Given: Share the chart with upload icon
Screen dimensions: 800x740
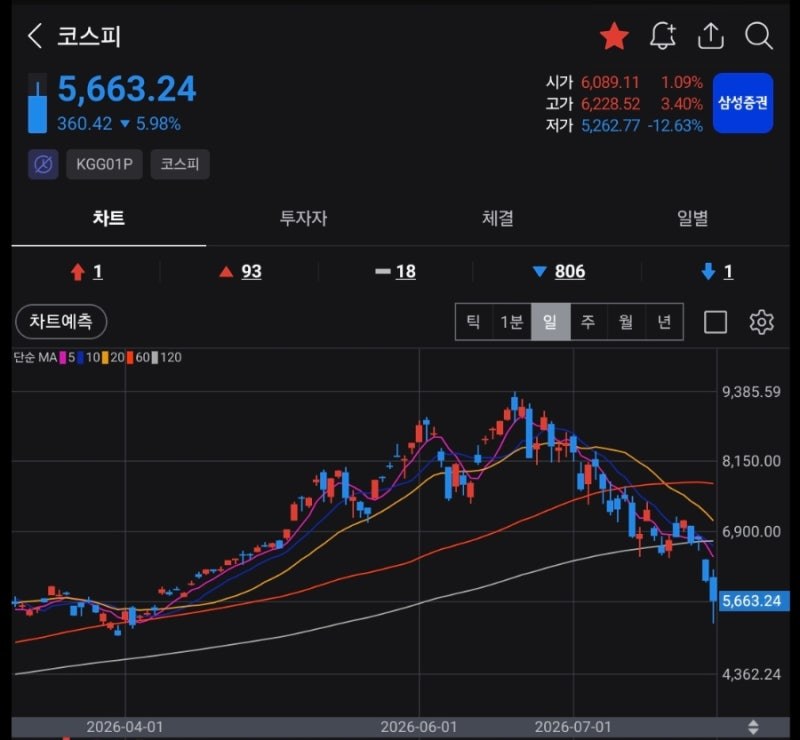Looking at the screenshot, I should (711, 36).
